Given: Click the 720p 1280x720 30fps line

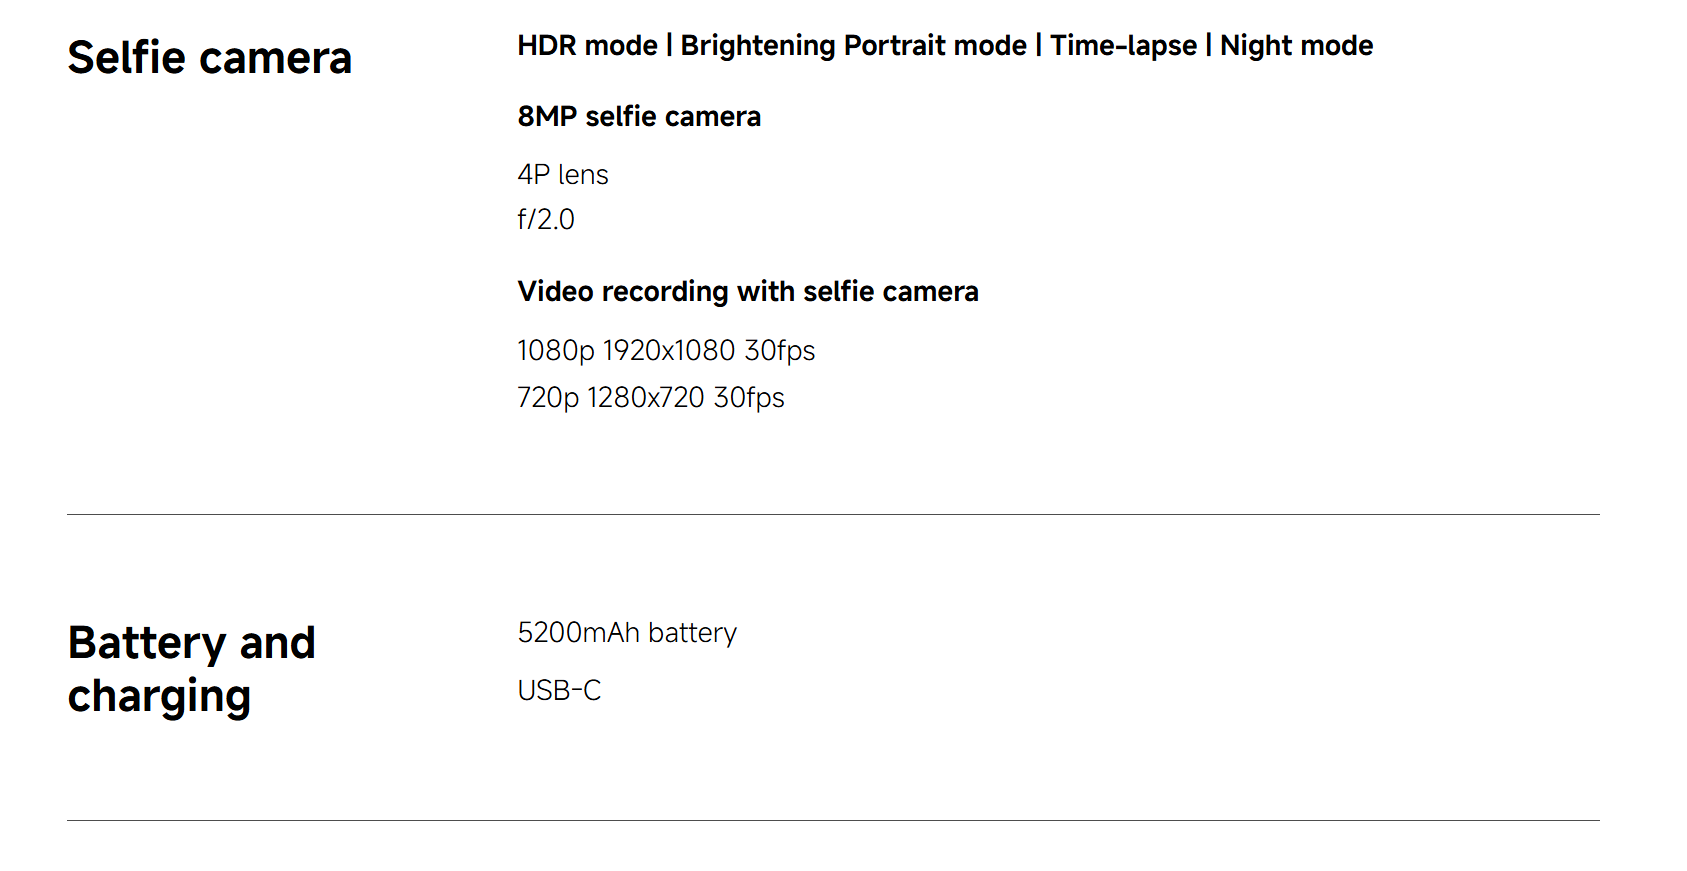Looking at the screenshot, I should (651, 397).
